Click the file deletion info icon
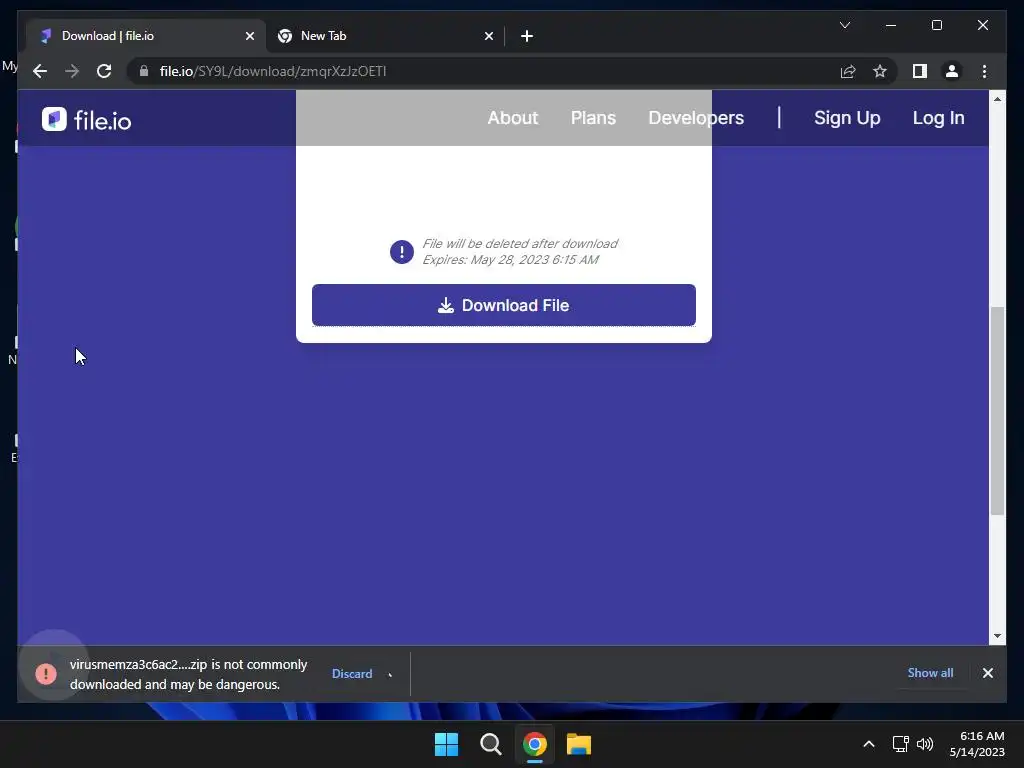This screenshot has height=768, width=1024. pyautogui.click(x=402, y=251)
